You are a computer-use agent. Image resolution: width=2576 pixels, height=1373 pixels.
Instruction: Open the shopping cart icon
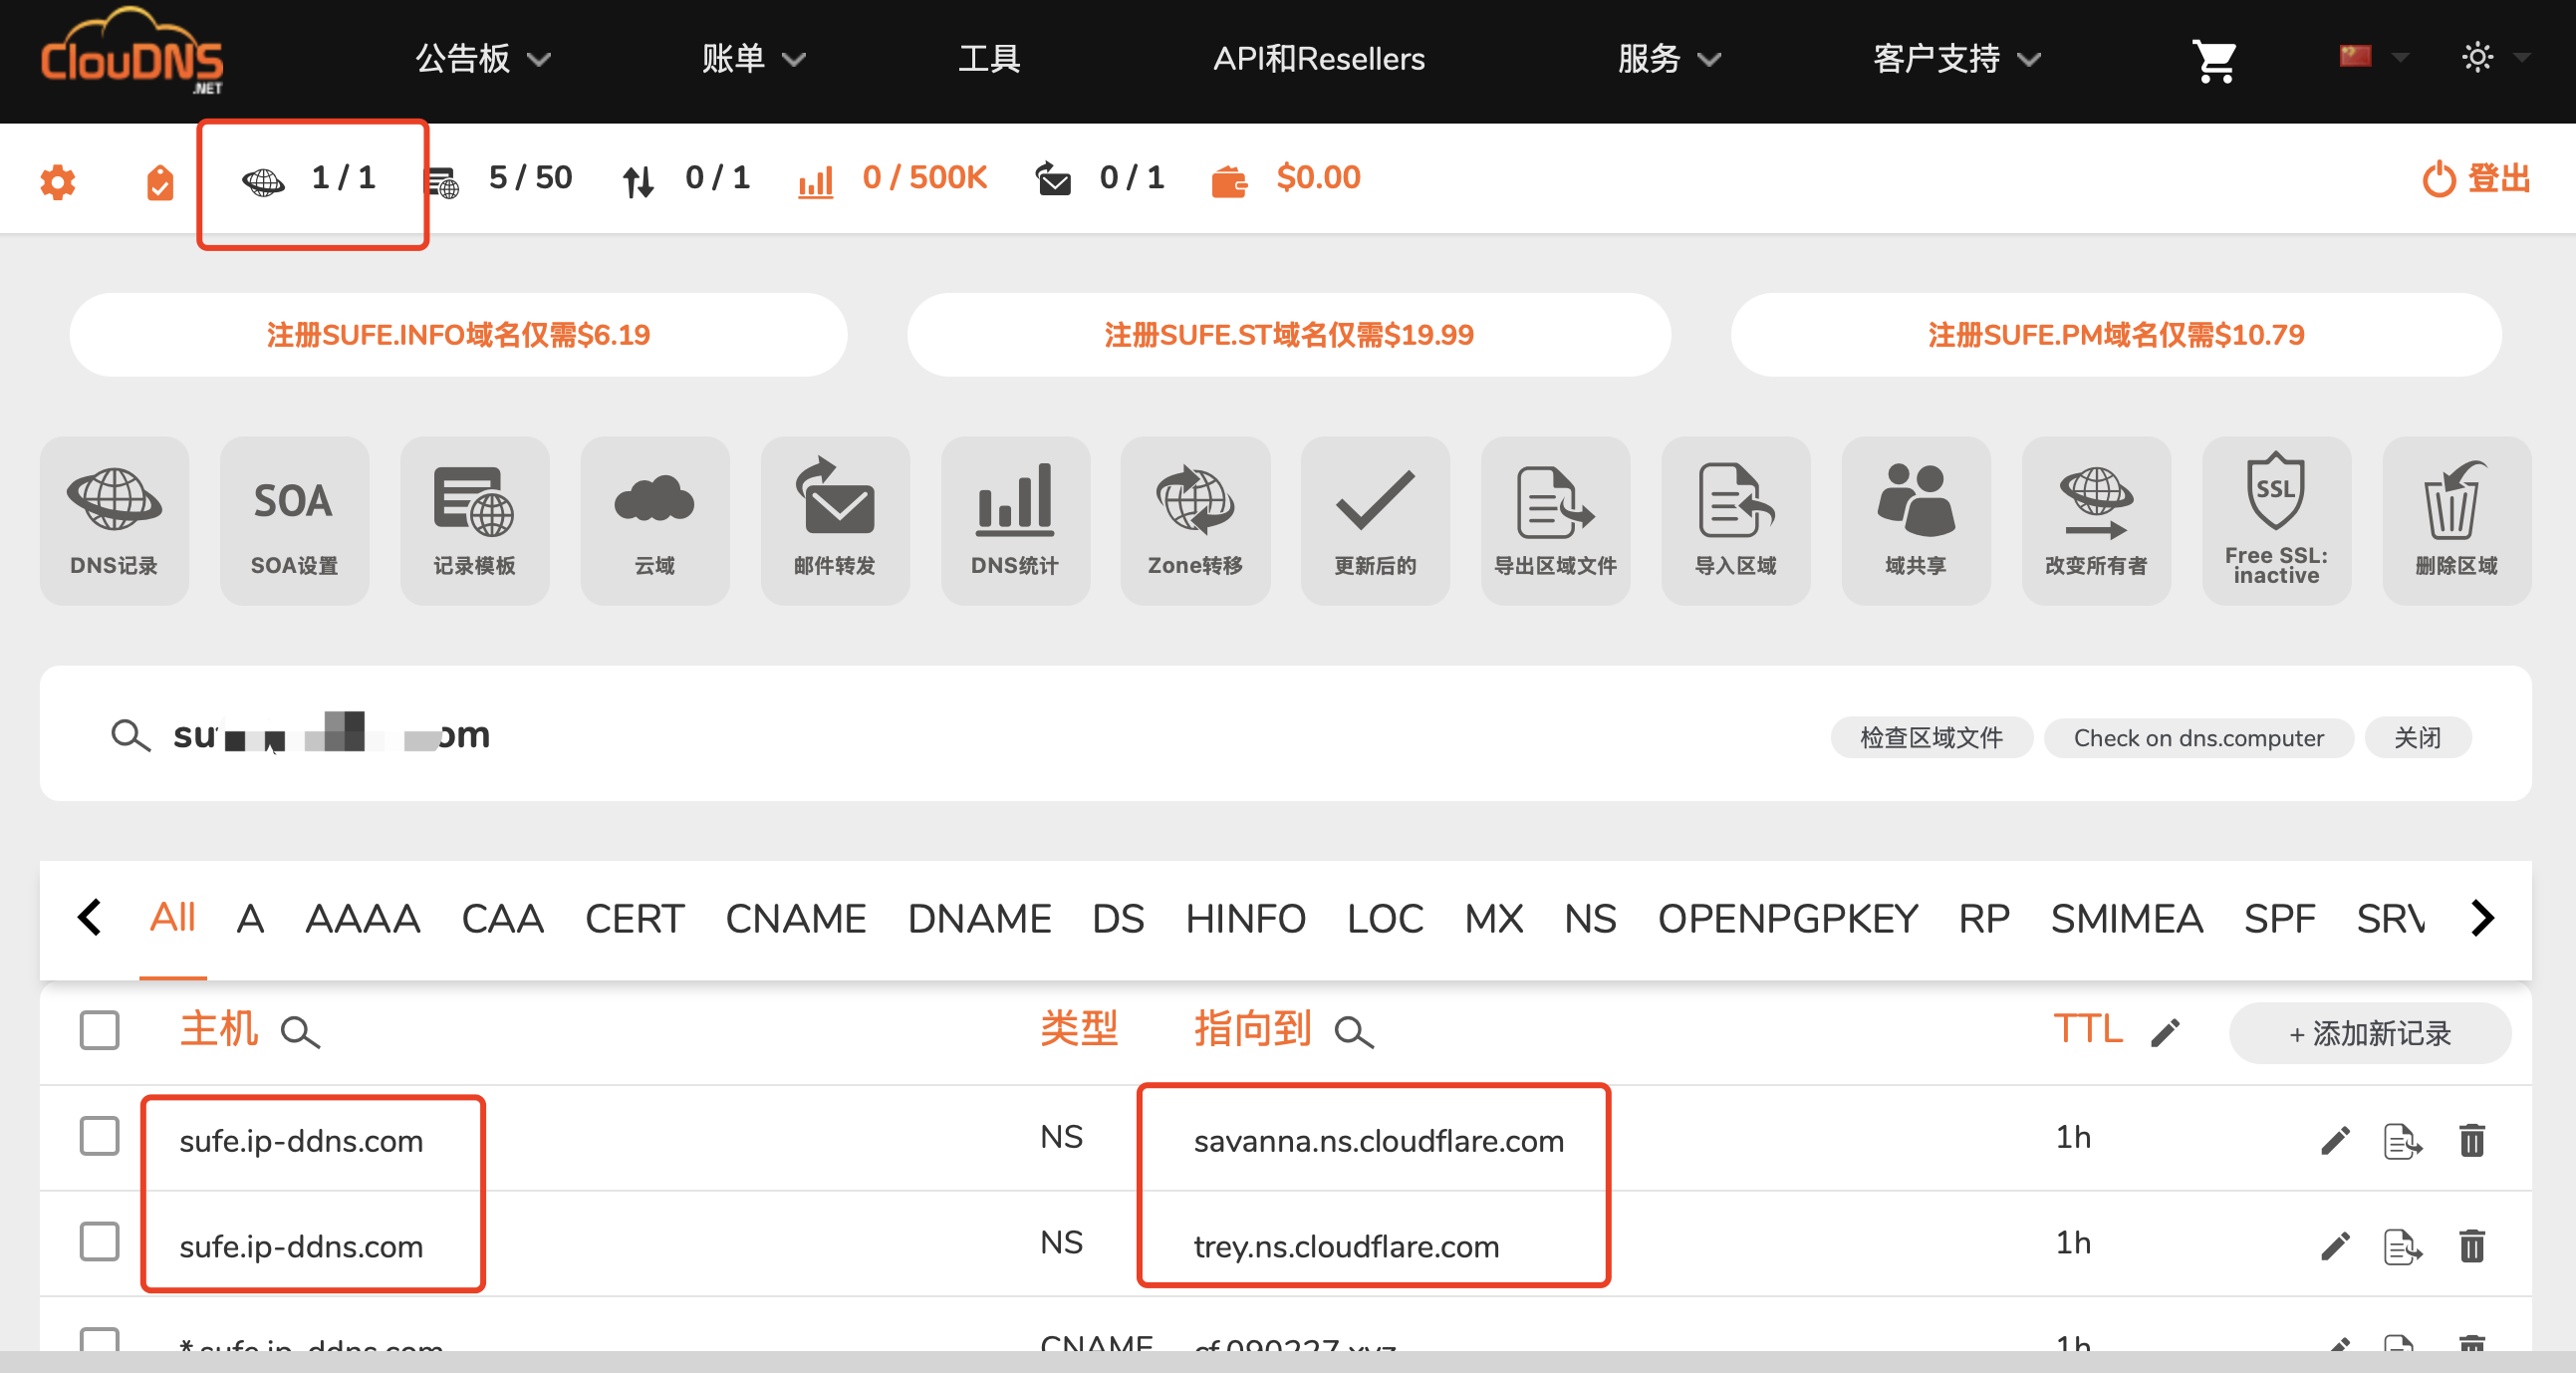tap(2214, 60)
